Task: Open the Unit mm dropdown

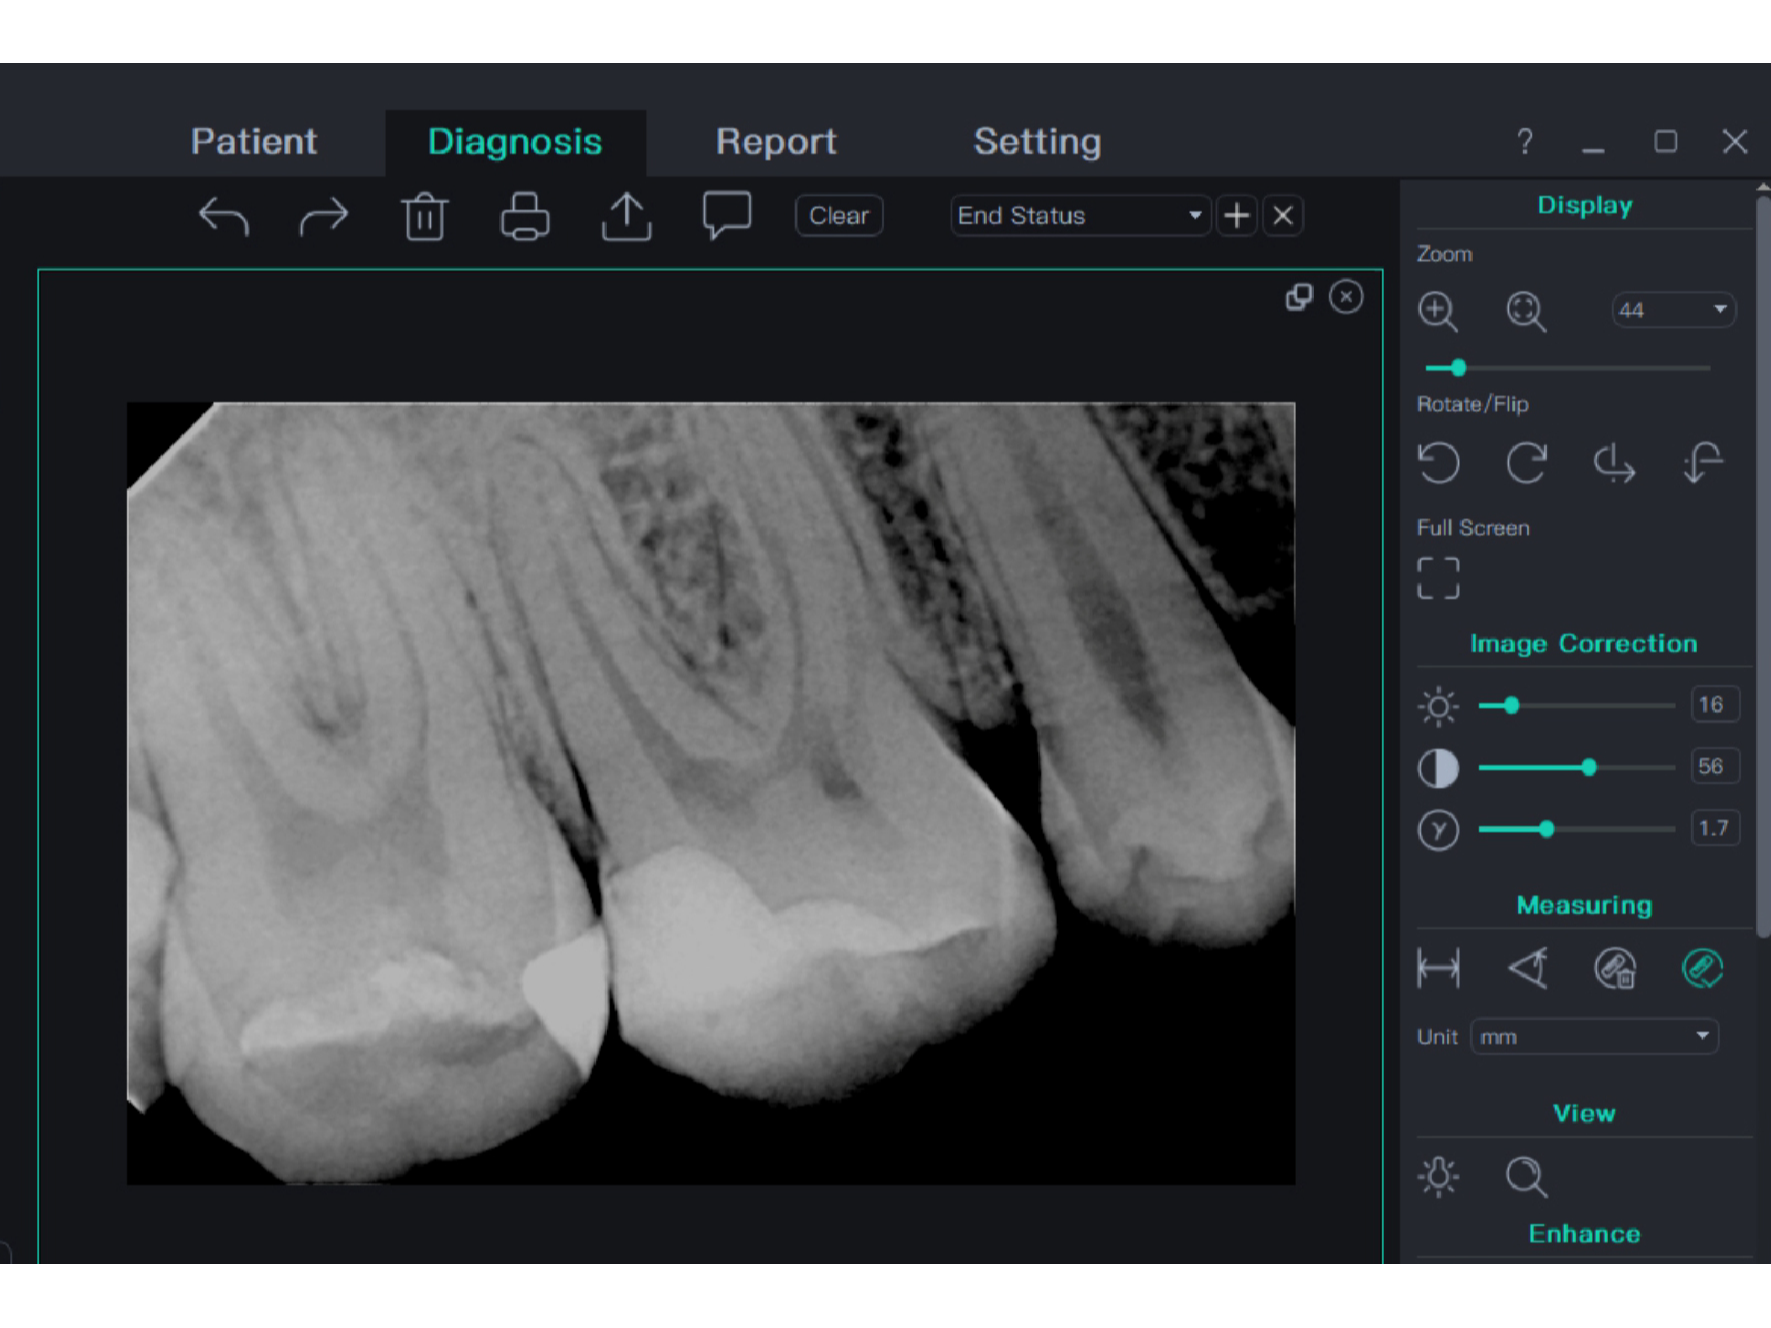Action: (x=1594, y=1037)
